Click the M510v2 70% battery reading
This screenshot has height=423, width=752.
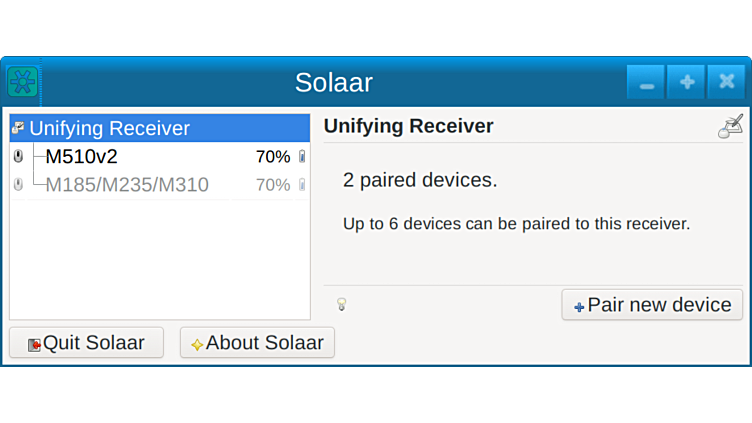coord(272,157)
